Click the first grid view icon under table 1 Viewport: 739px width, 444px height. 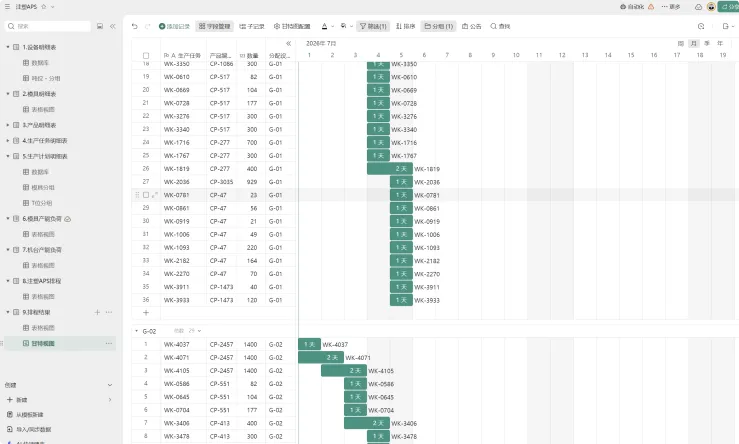pos(26,63)
